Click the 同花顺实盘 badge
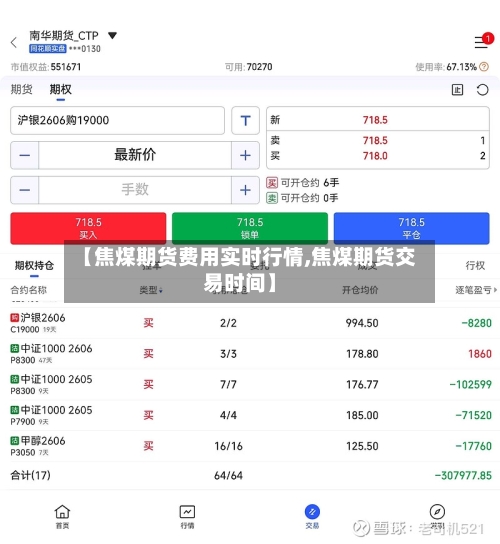500x544 pixels. 48,49
